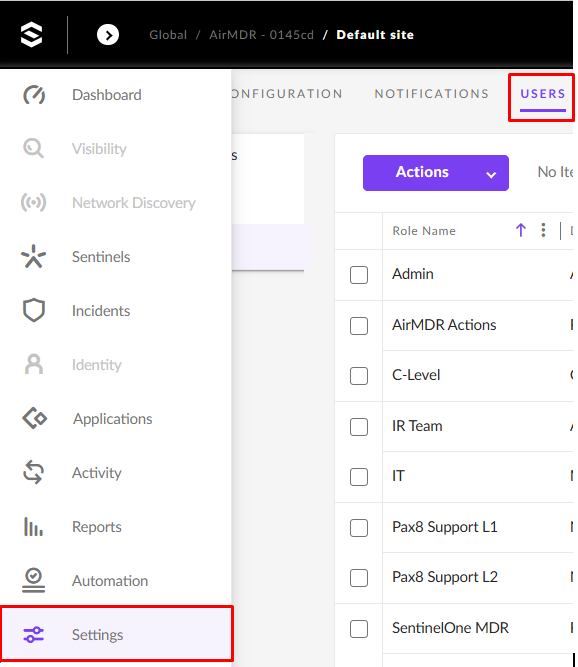This screenshot has height=667, width=578.
Task: Switch to the Configuration tab
Action: pyautogui.click(x=287, y=94)
